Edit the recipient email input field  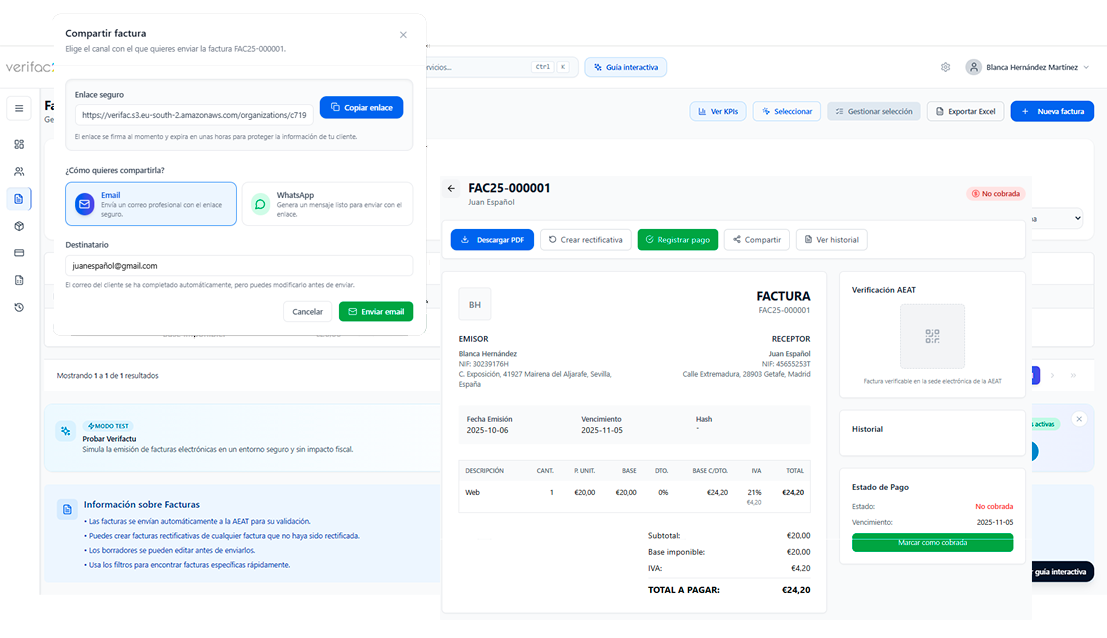point(240,264)
